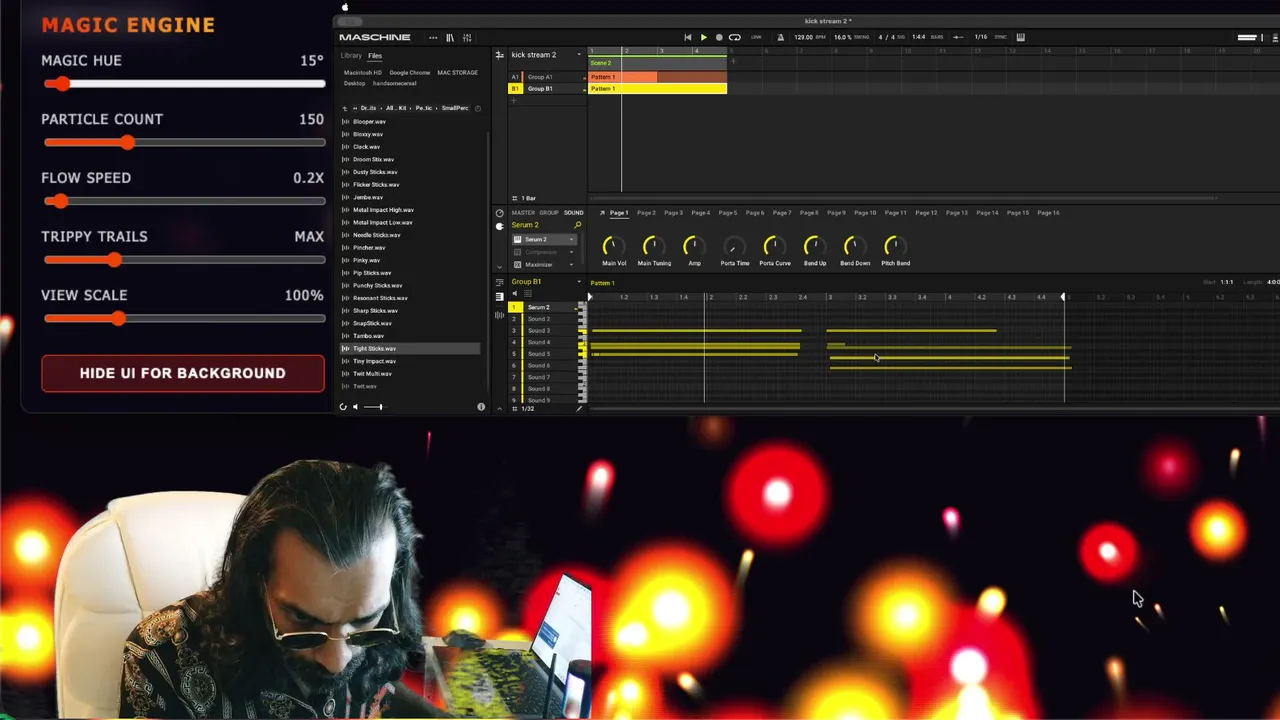
Task: Switch to the Library tab
Action: click(351, 56)
